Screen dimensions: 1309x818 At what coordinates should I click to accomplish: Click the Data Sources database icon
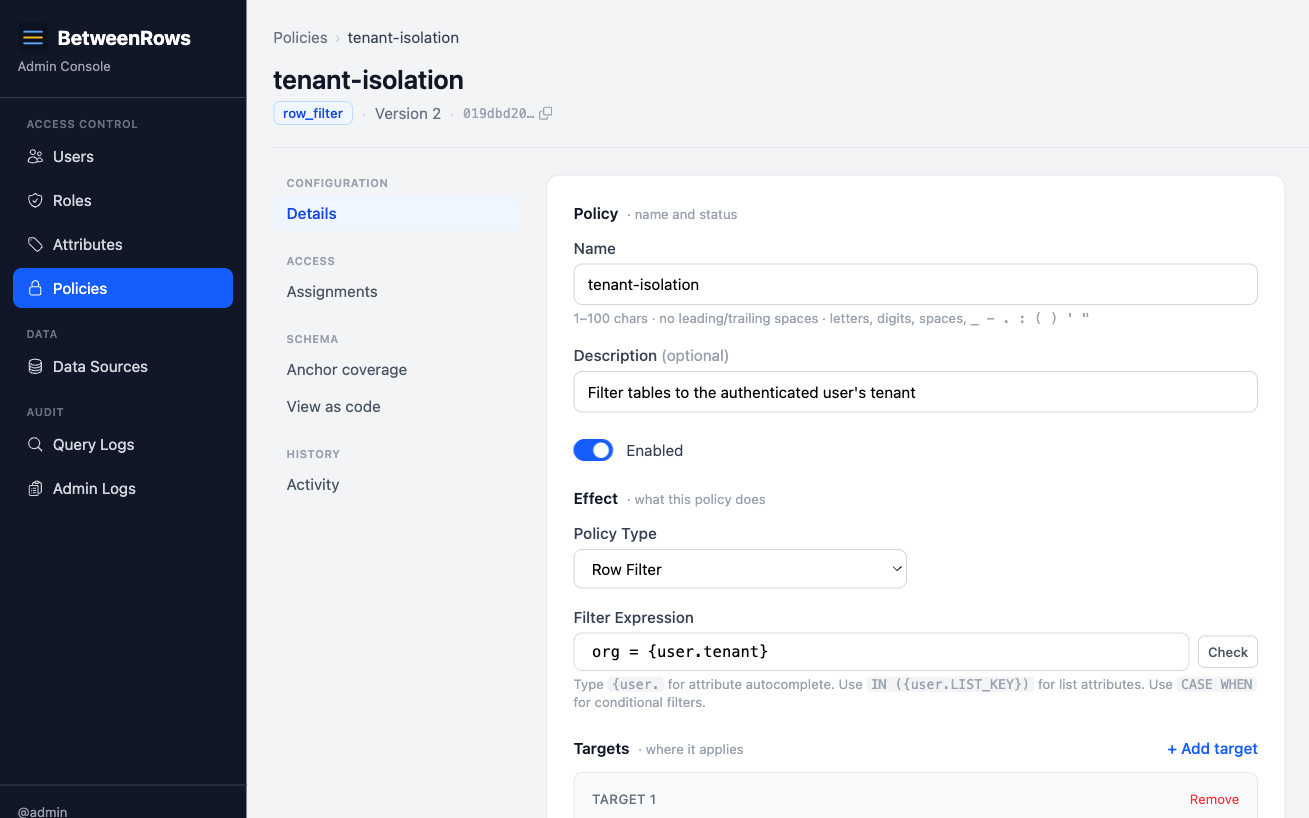pyautogui.click(x=35, y=367)
